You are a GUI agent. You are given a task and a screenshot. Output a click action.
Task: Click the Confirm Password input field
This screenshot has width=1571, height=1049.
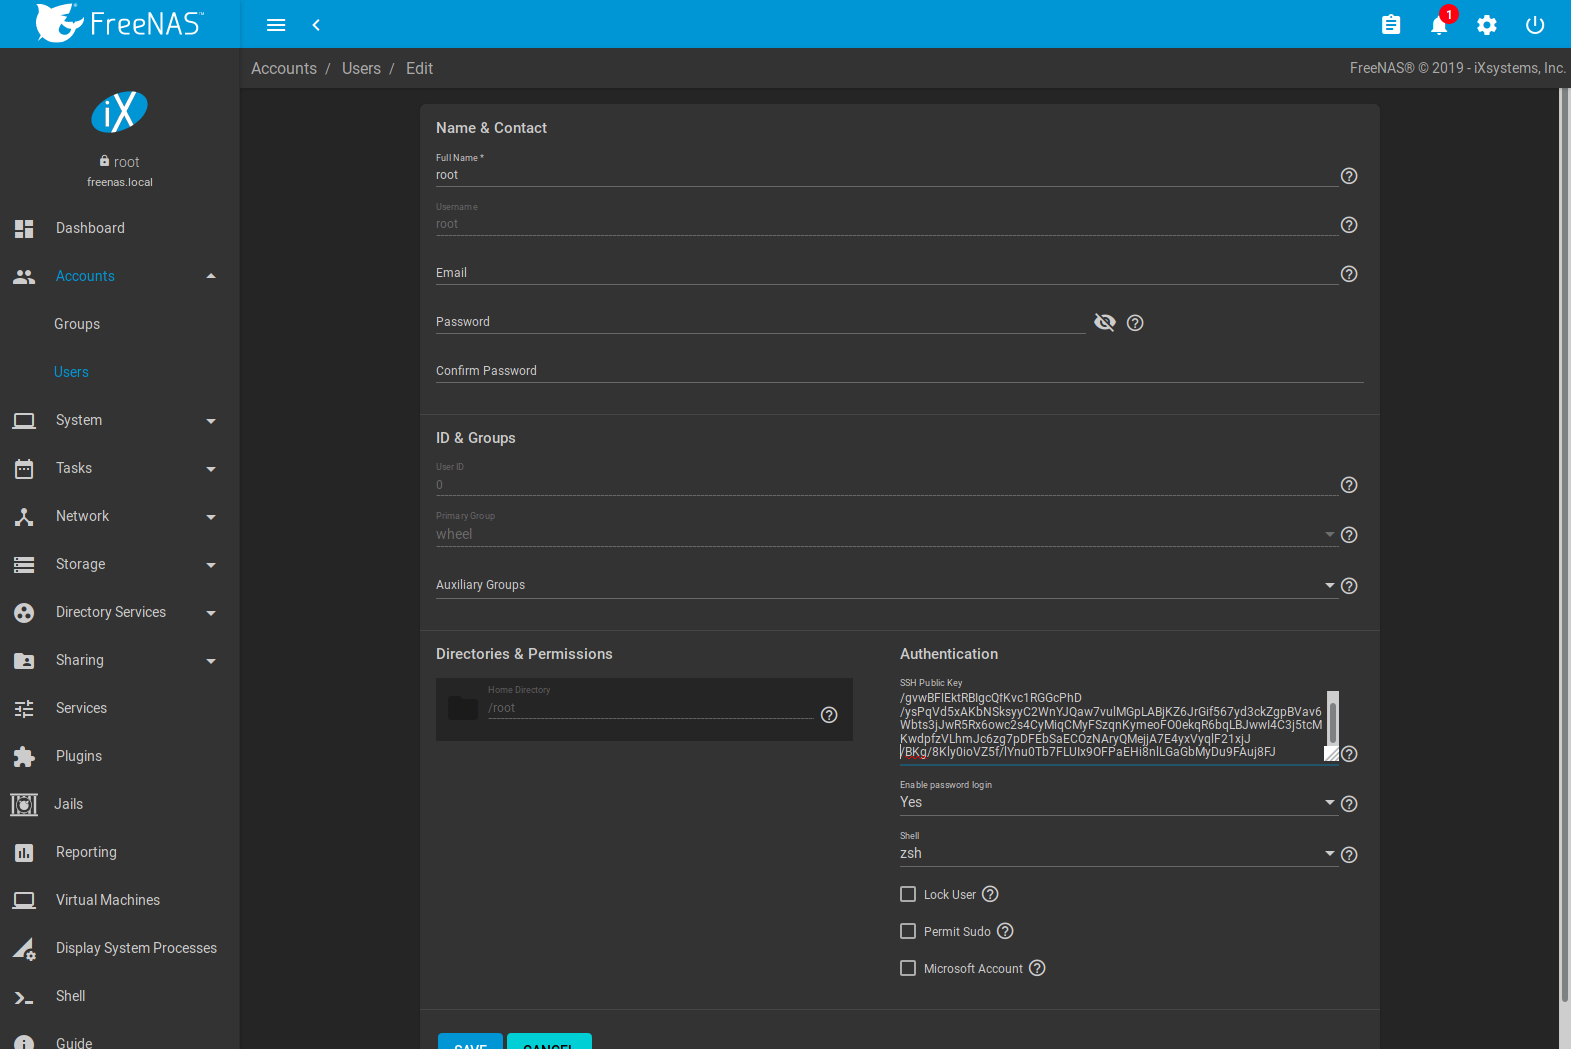point(899,371)
